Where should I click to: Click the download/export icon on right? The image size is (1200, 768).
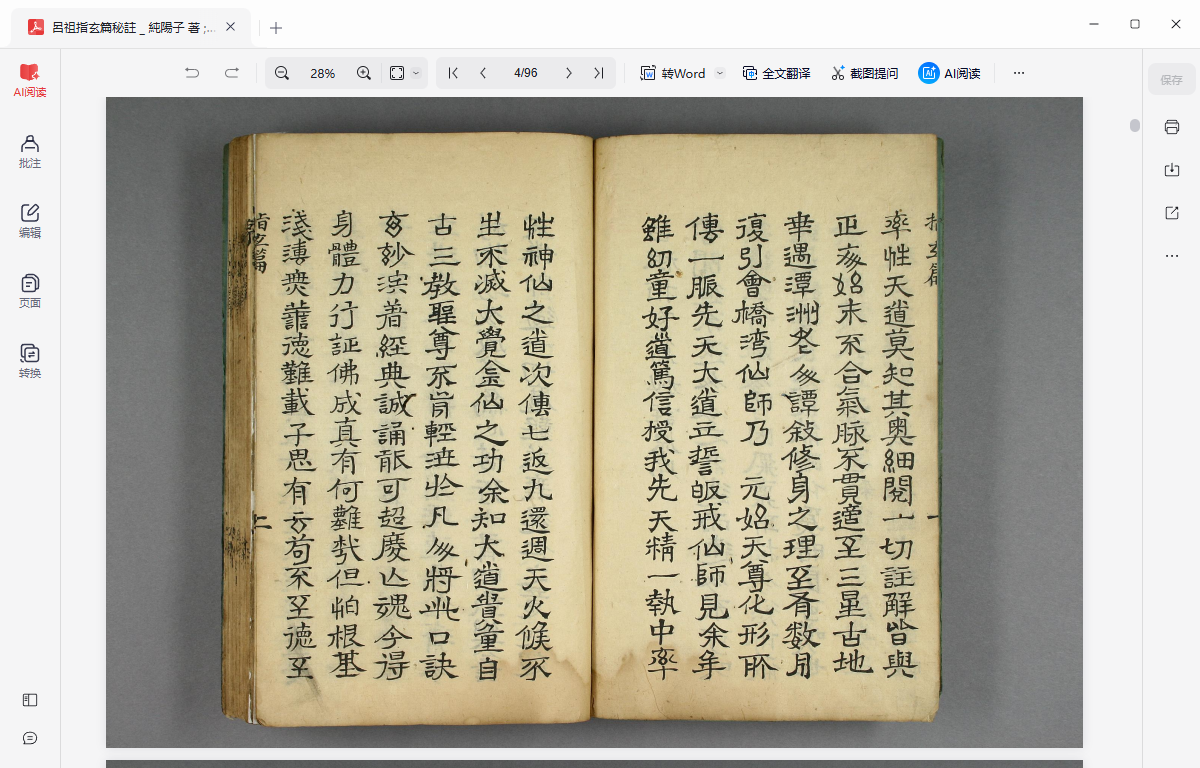1172,170
